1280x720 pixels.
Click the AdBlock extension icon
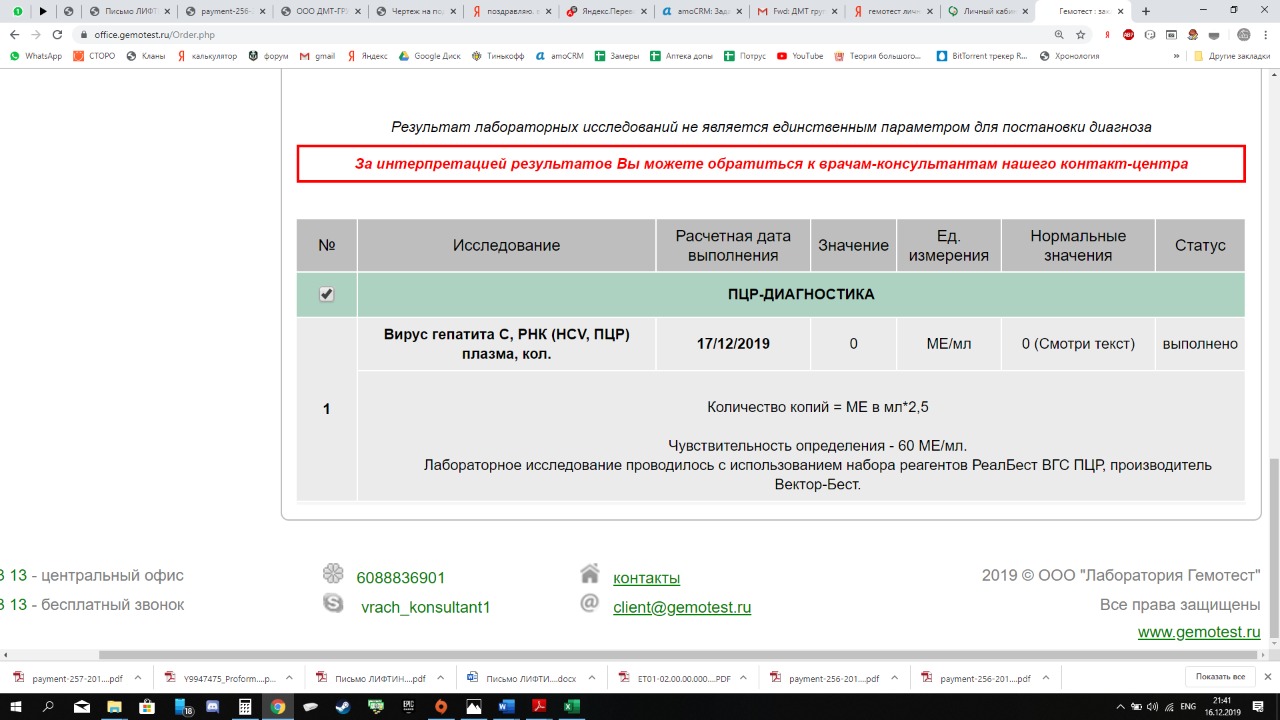1128,34
